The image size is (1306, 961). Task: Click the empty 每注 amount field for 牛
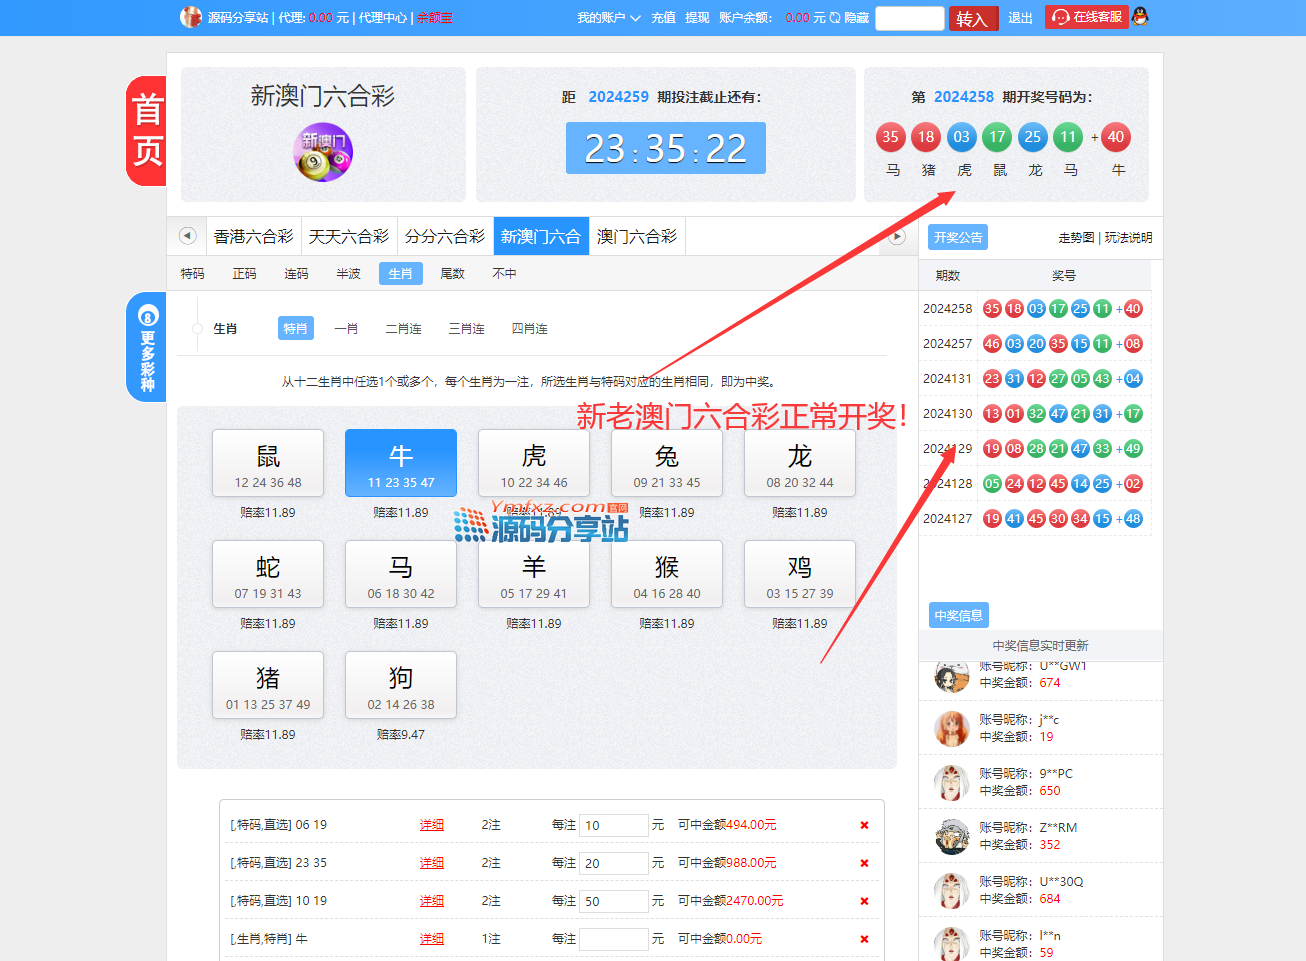[x=613, y=939]
